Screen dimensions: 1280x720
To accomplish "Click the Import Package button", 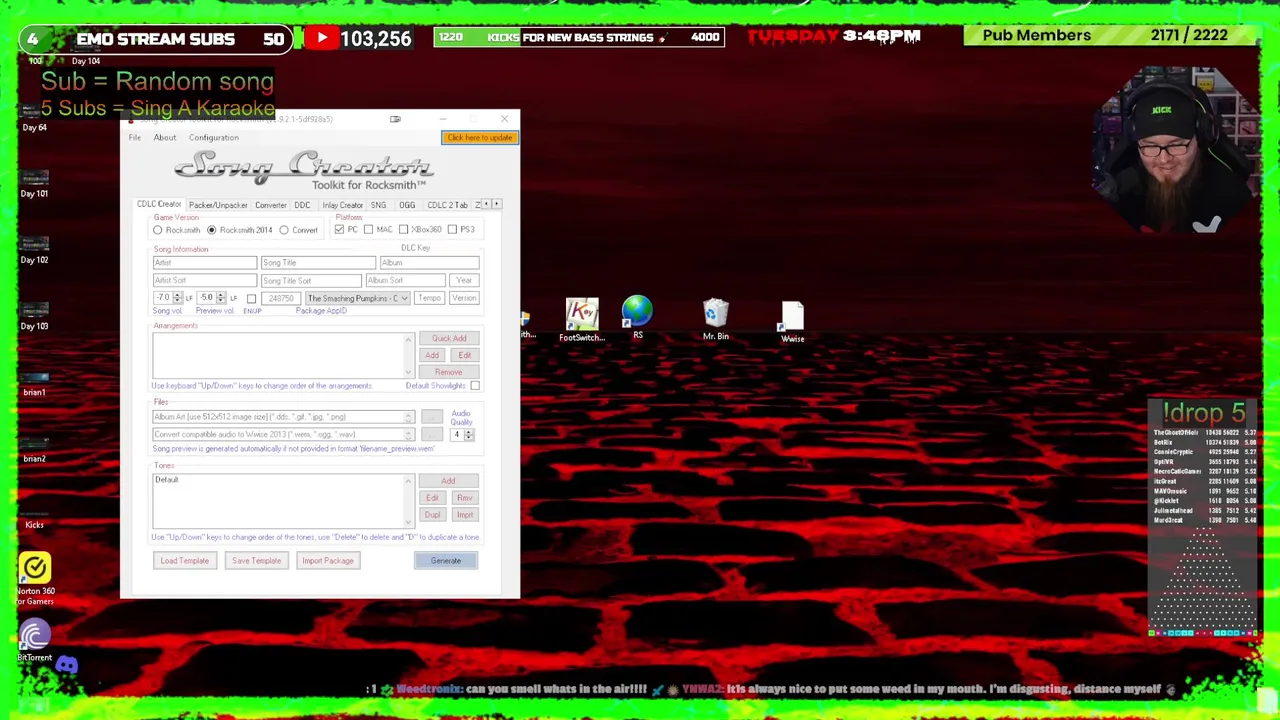I will tap(328, 561).
